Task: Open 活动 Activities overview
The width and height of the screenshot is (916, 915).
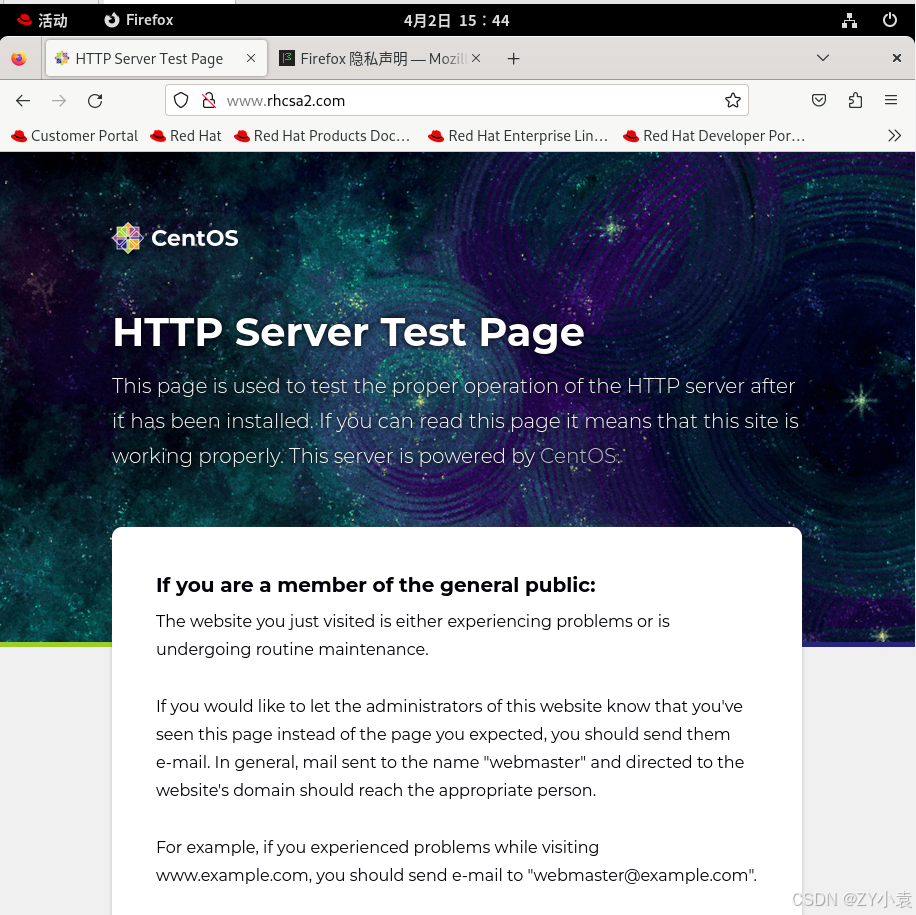Action: coord(42,20)
